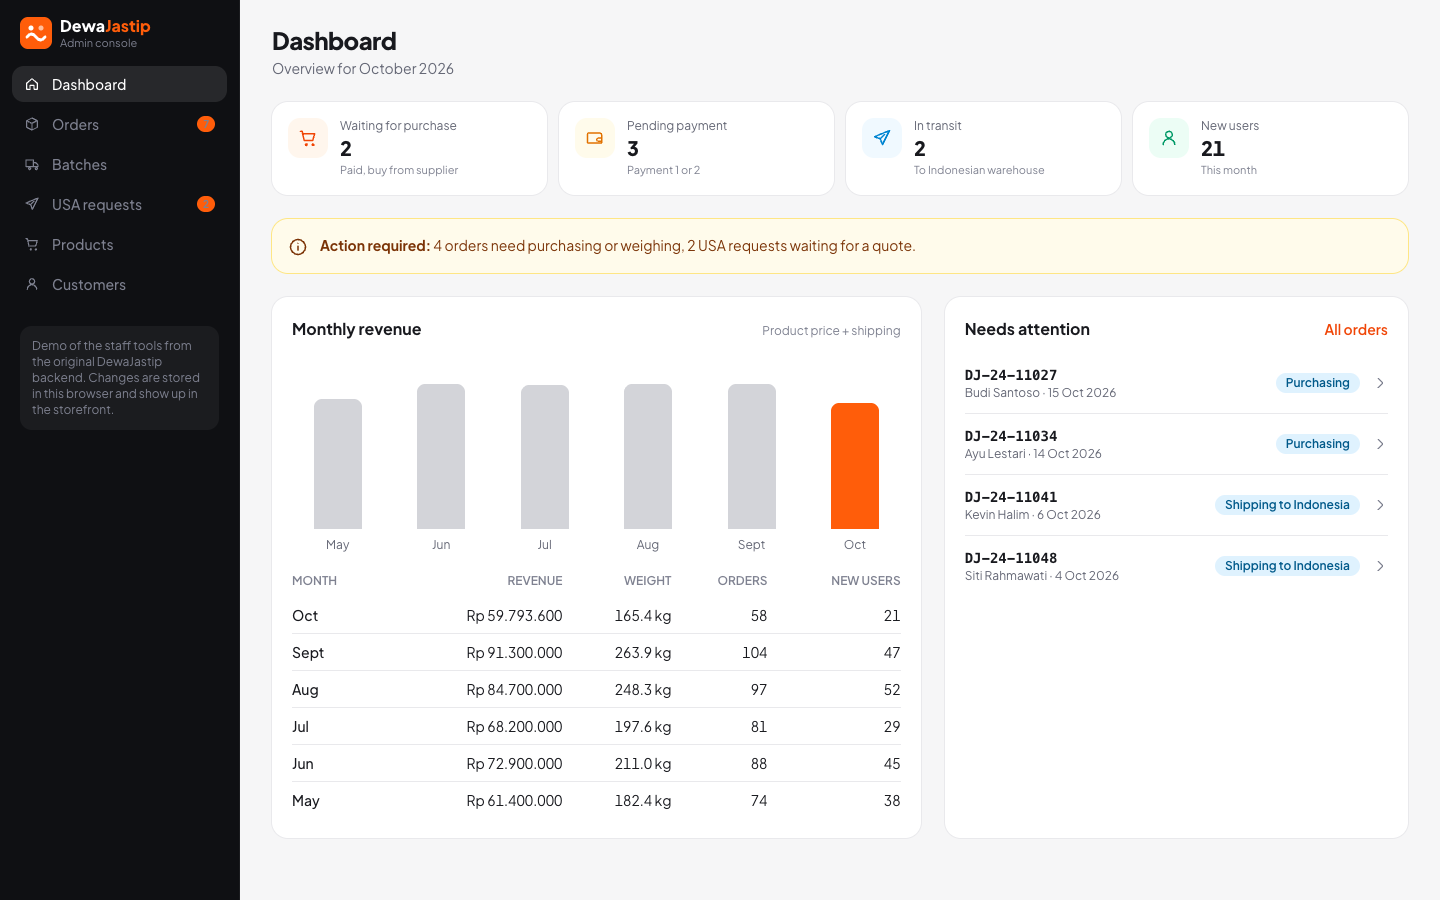This screenshot has height=900, width=1440.
Task: Click the Sept revenue bar in chart
Action: (752, 456)
